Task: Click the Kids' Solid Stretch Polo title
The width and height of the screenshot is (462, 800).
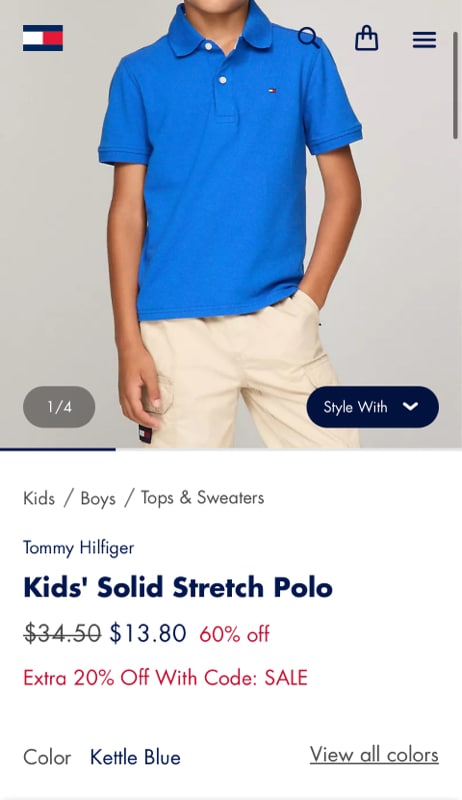Action: [178, 587]
